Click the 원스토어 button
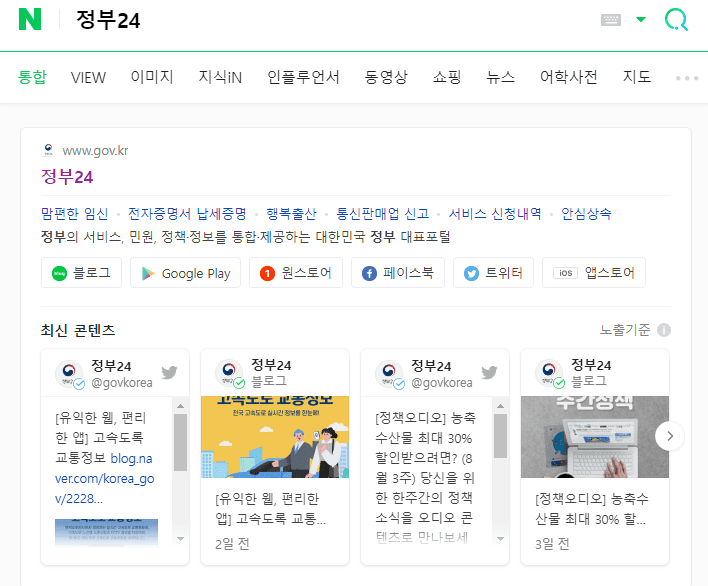Screen dimensions: 708x586 pos(296,273)
